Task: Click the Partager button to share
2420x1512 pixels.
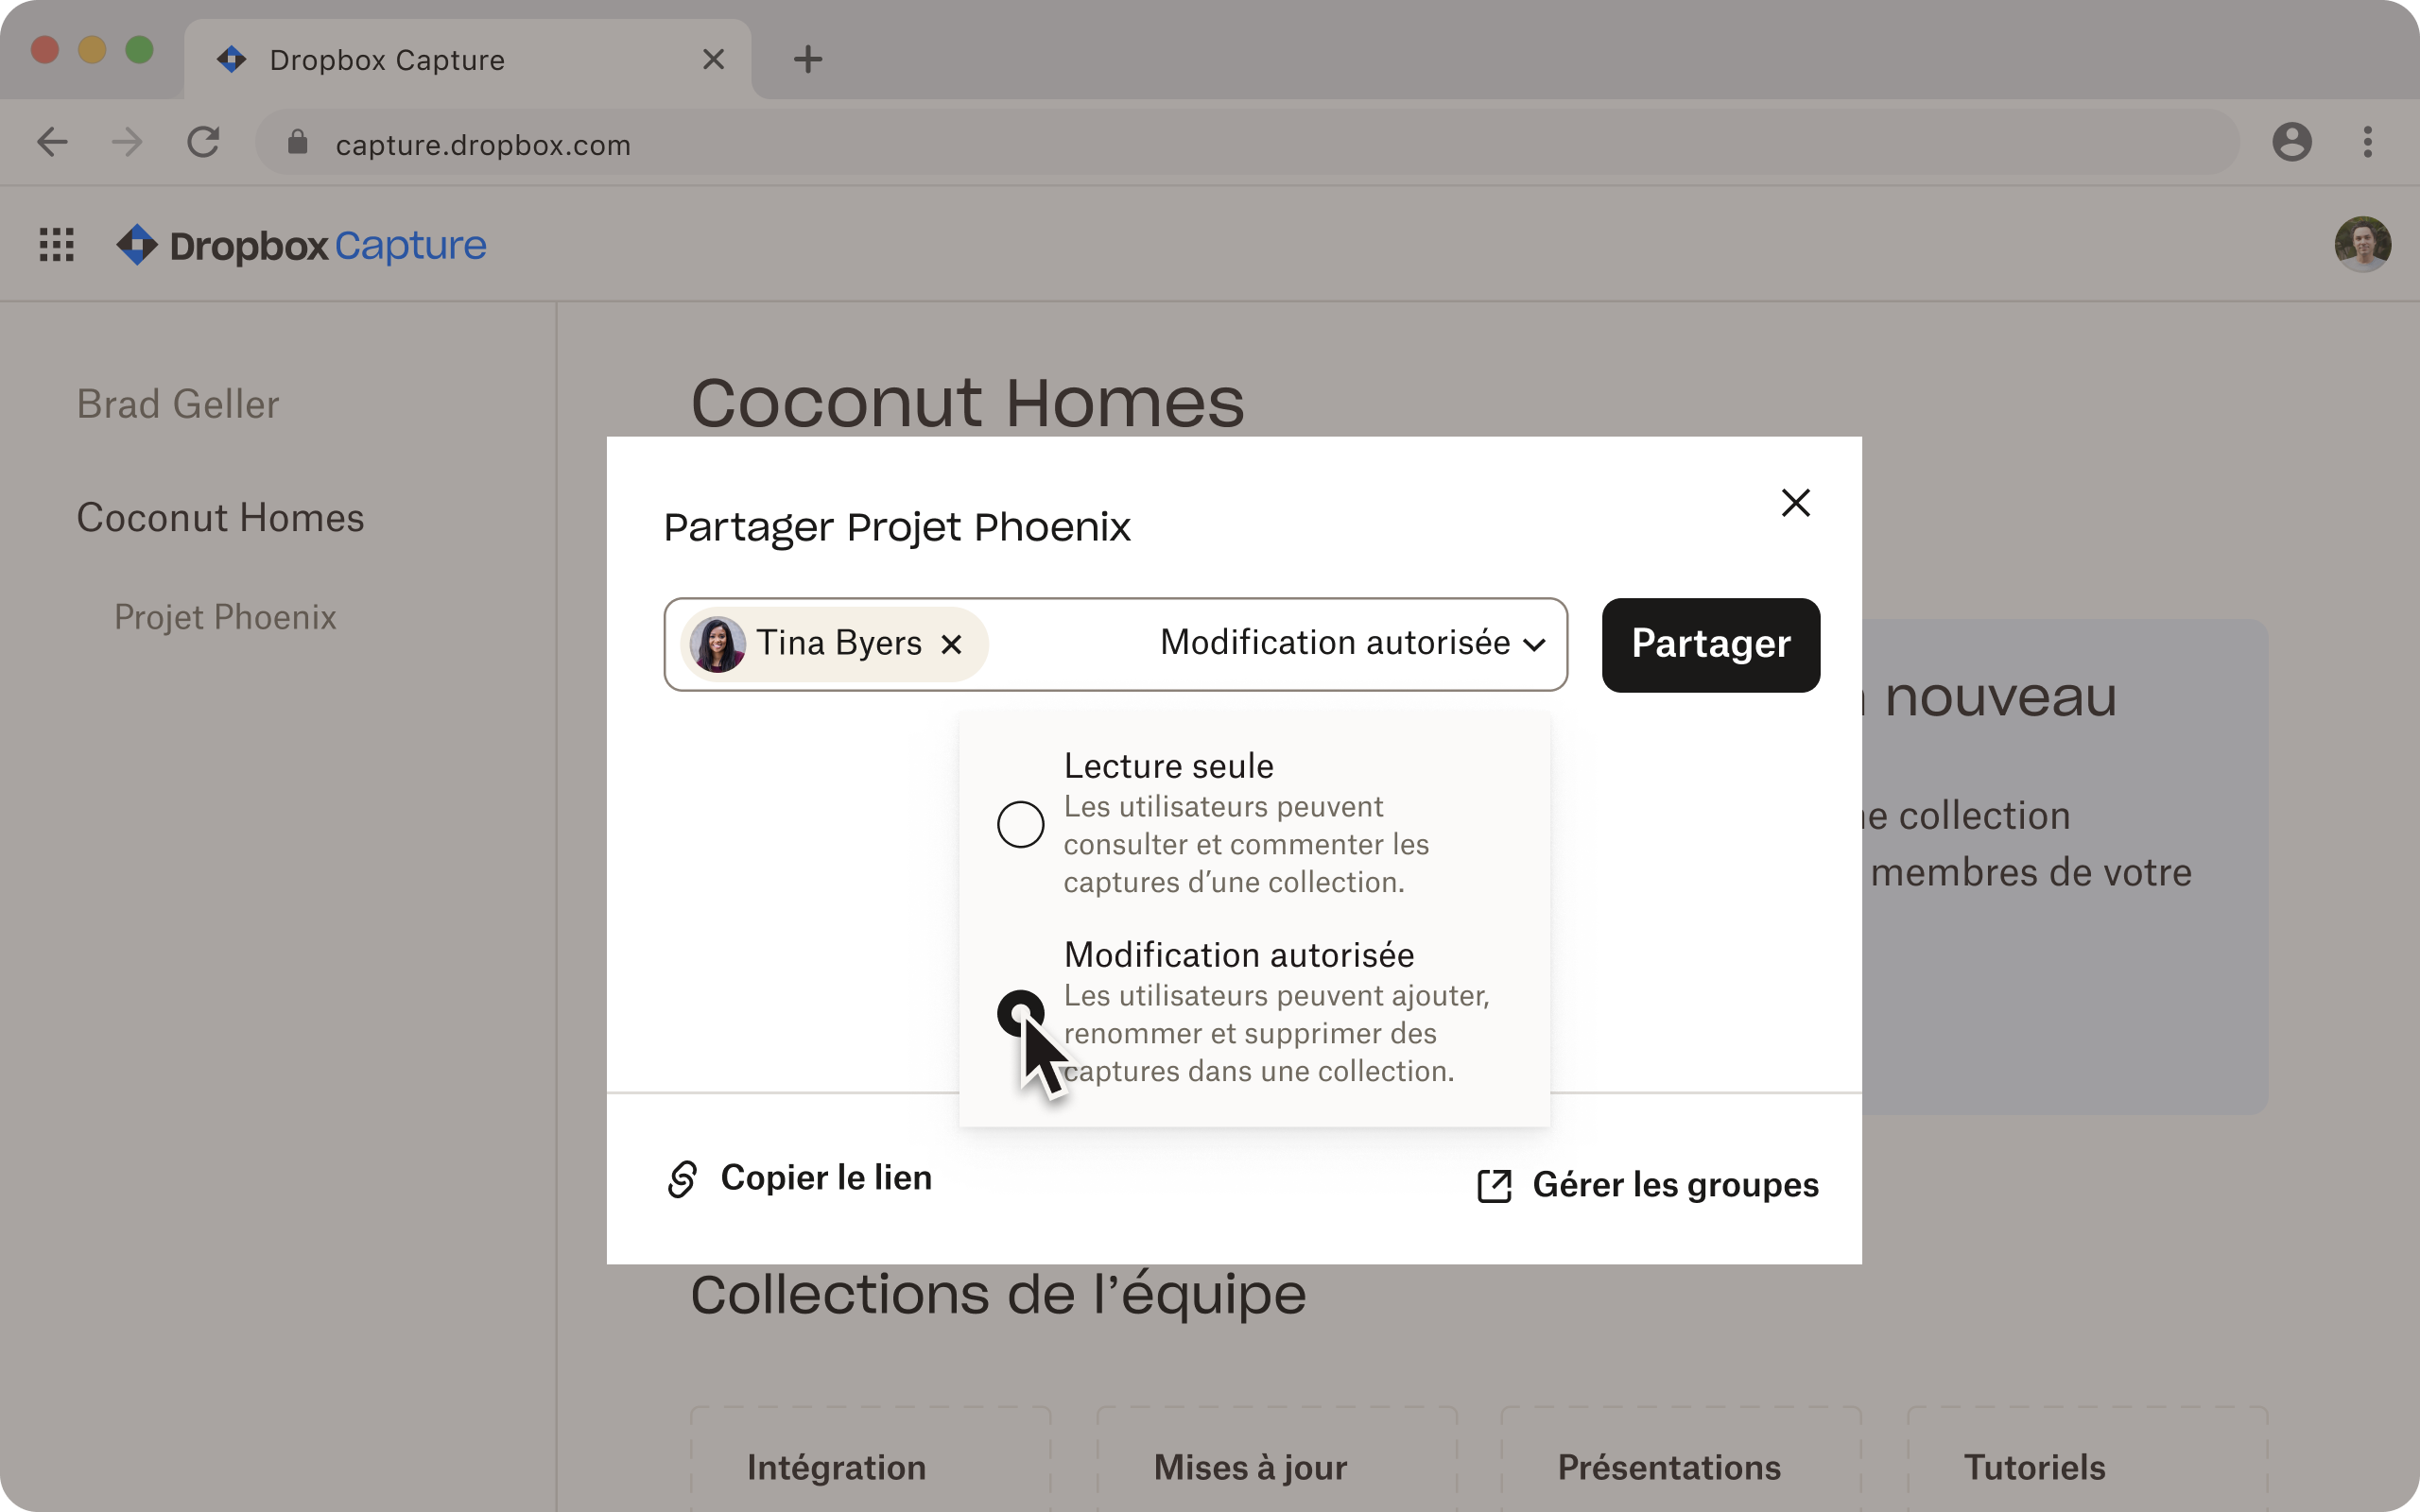Action: click(1709, 643)
